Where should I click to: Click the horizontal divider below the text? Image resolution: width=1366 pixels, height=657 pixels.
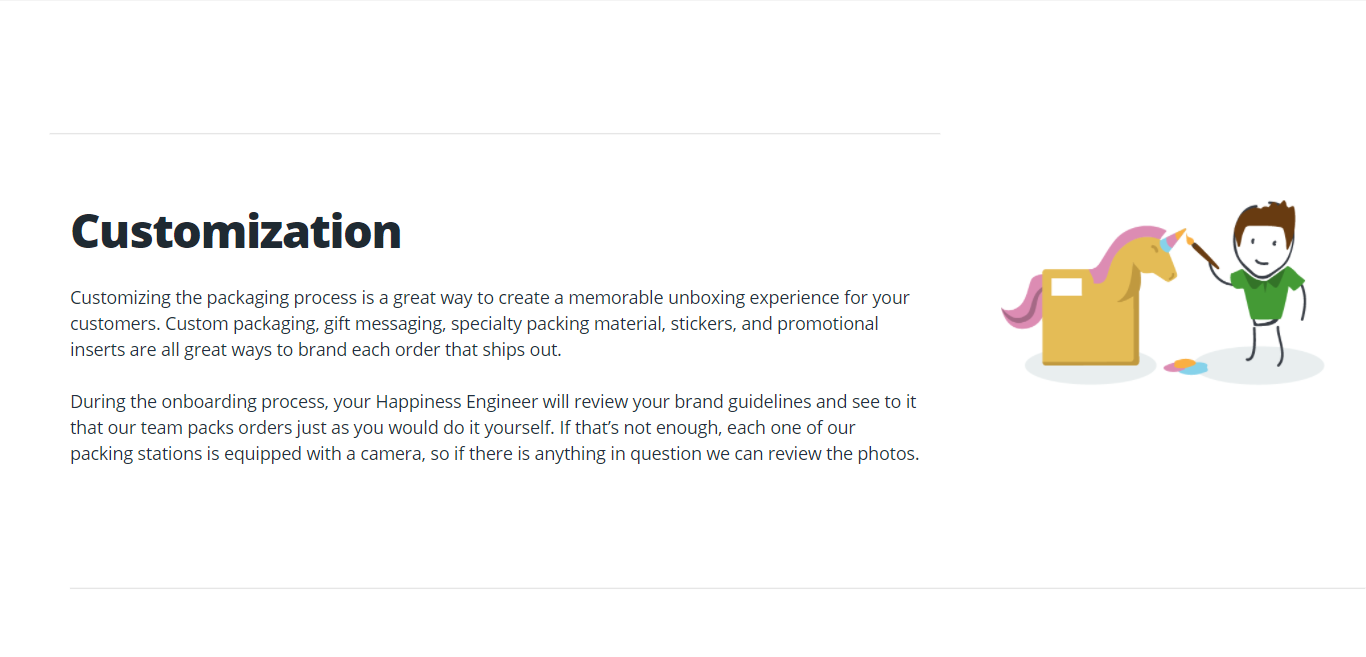click(x=718, y=588)
